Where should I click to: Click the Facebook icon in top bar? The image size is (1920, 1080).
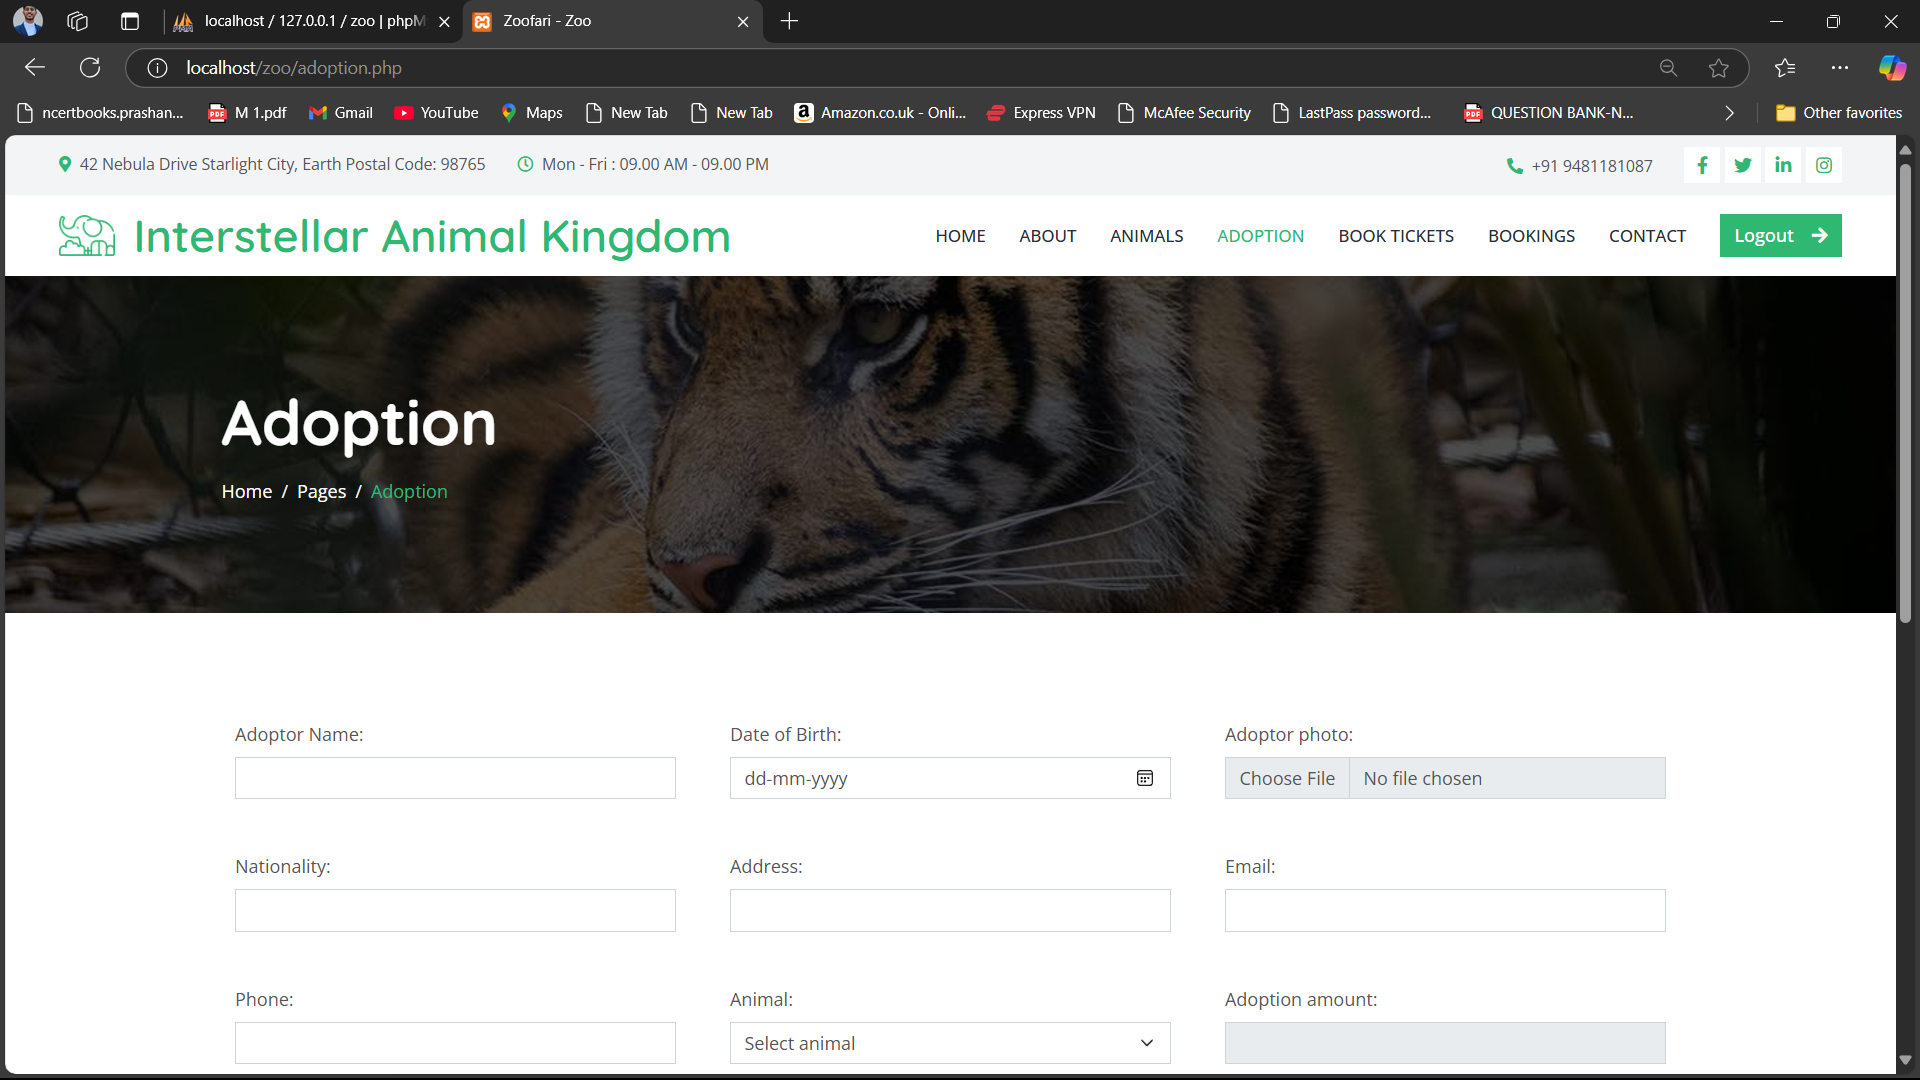pos(1702,165)
